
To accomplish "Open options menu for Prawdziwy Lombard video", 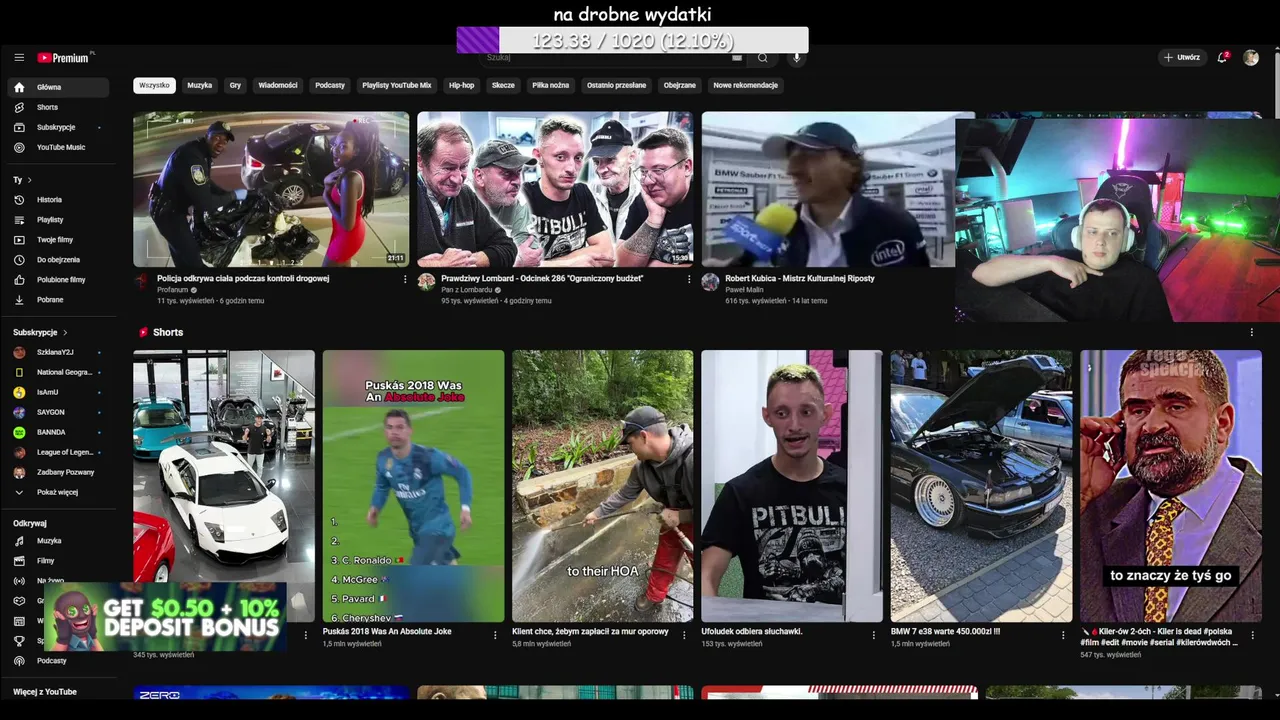I will (x=689, y=279).
